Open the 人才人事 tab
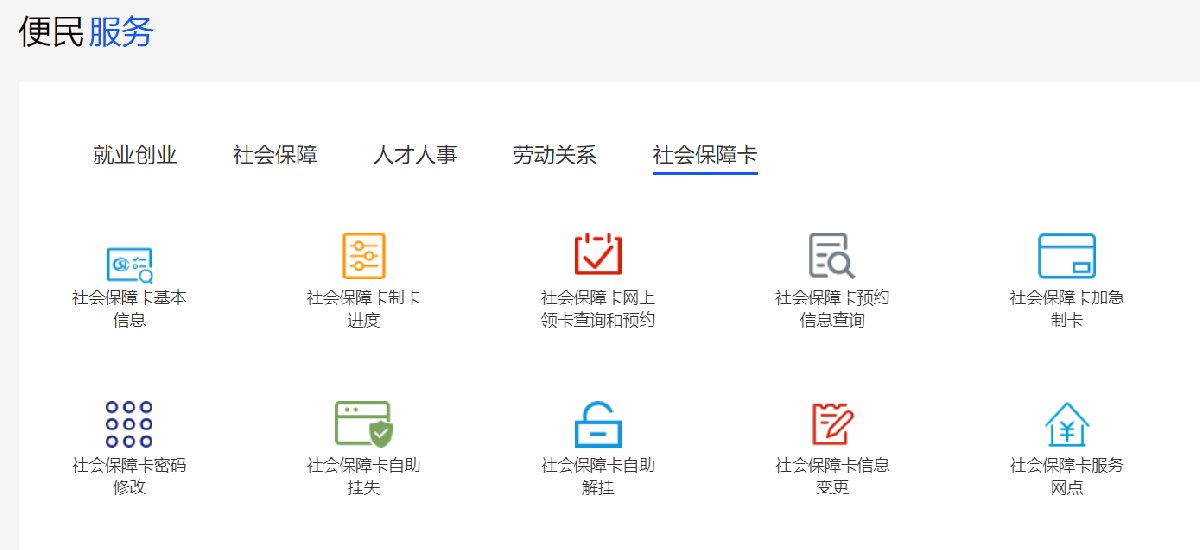The image size is (1200, 550). click(415, 155)
